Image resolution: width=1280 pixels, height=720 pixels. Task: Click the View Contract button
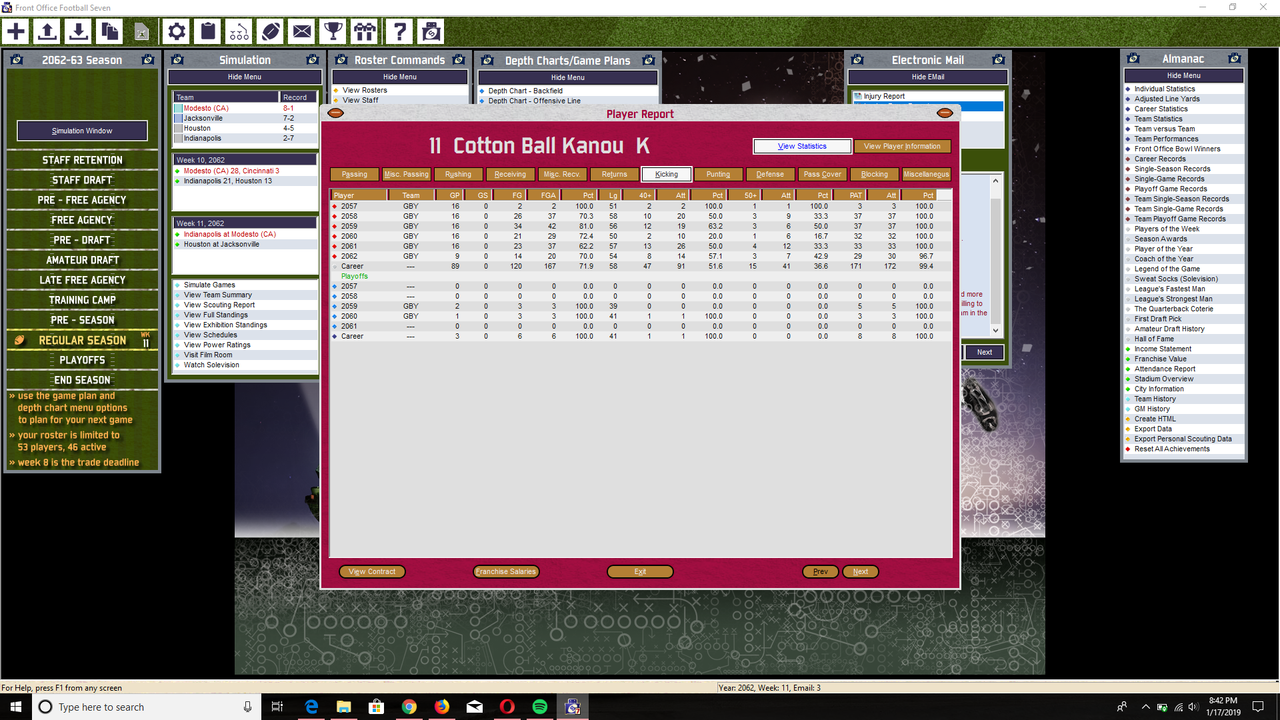click(372, 571)
